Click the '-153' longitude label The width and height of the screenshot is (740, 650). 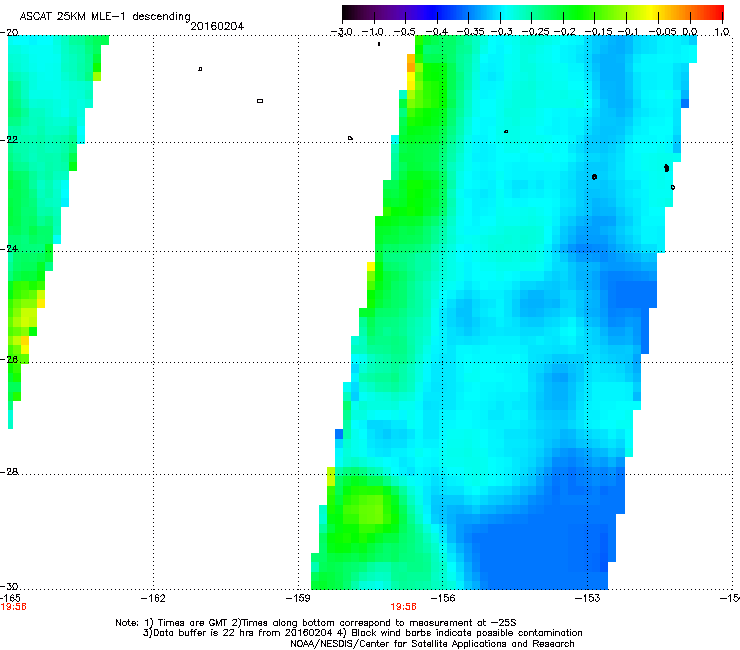coord(588,598)
